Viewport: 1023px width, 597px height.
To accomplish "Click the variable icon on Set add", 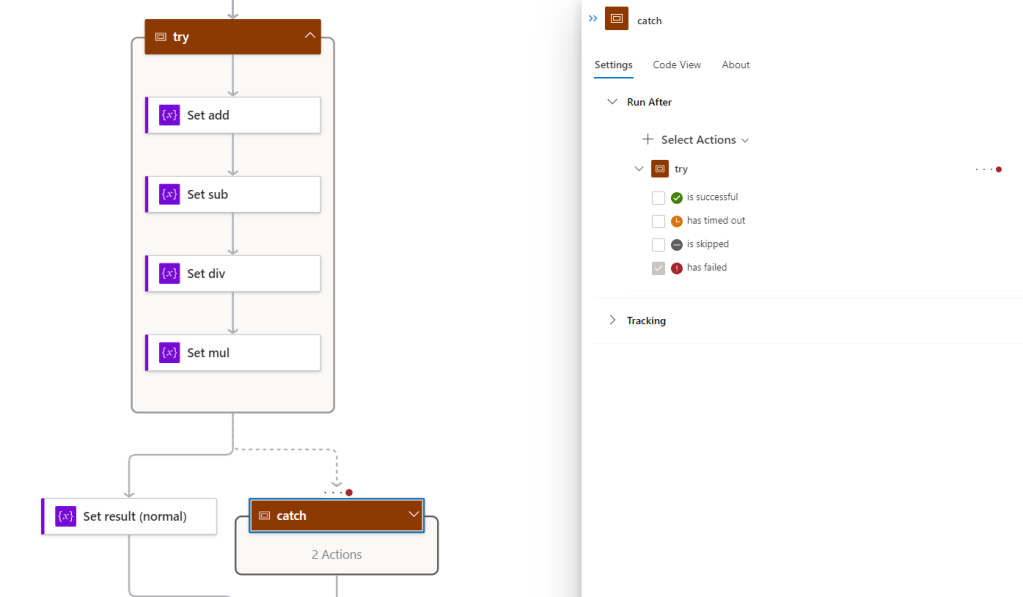I will click(169, 115).
